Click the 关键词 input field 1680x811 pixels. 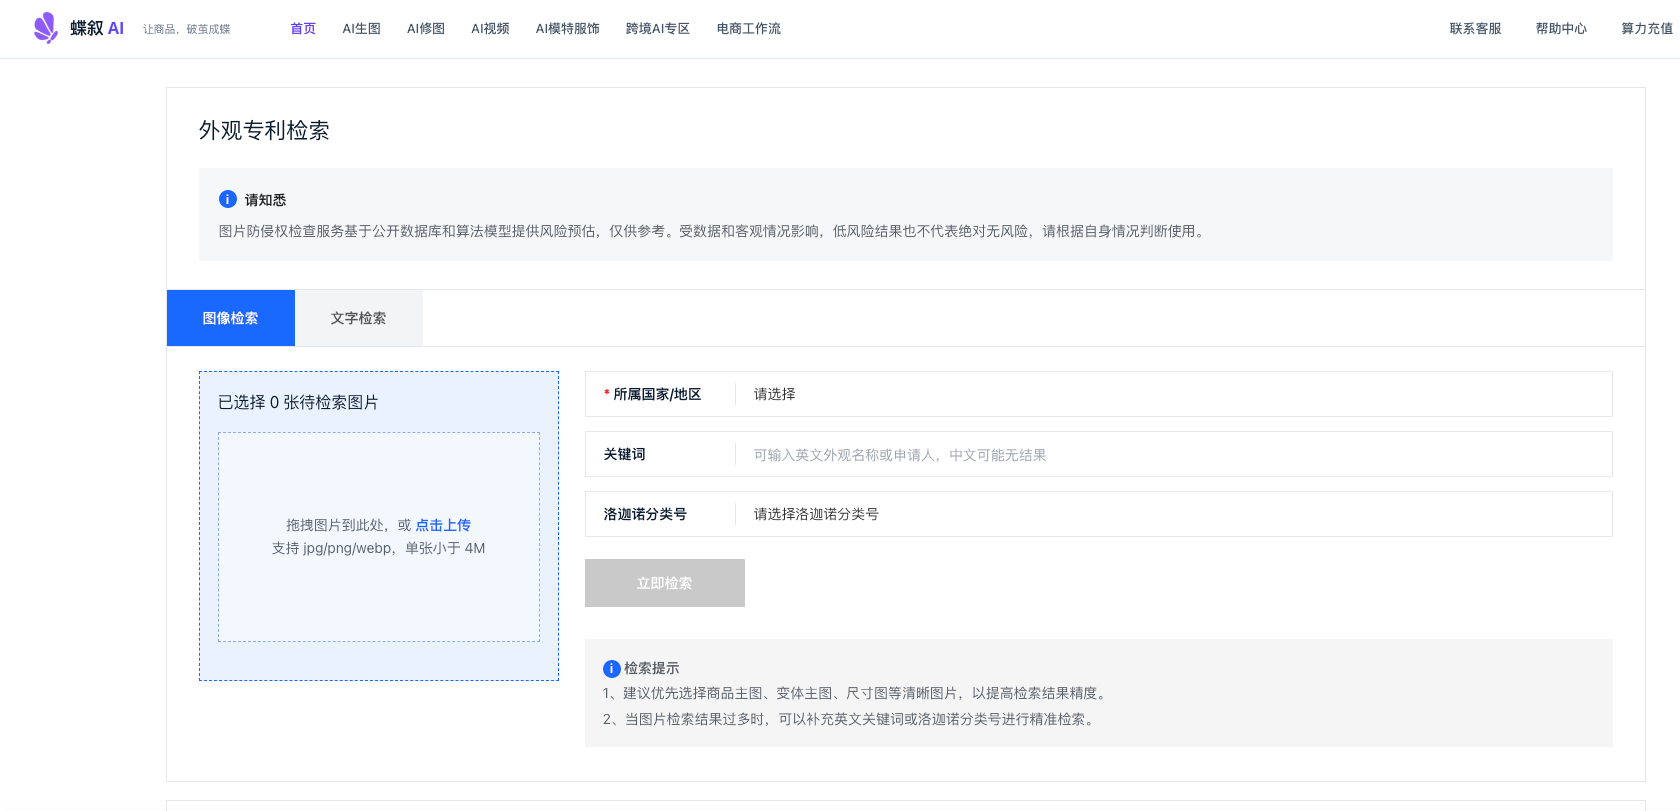tap(1099, 454)
